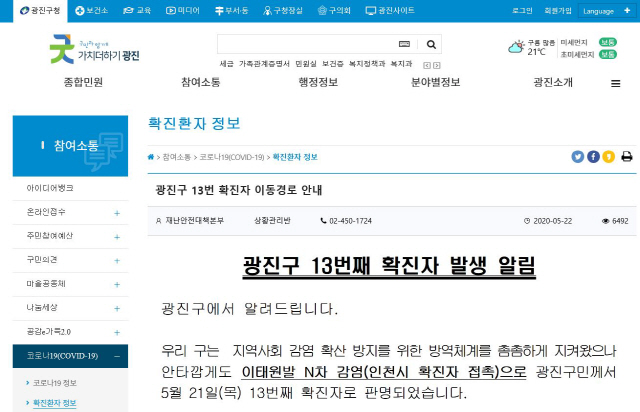Collapse the 코로나19(COVID-19) sidebar section

click(117, 356)
